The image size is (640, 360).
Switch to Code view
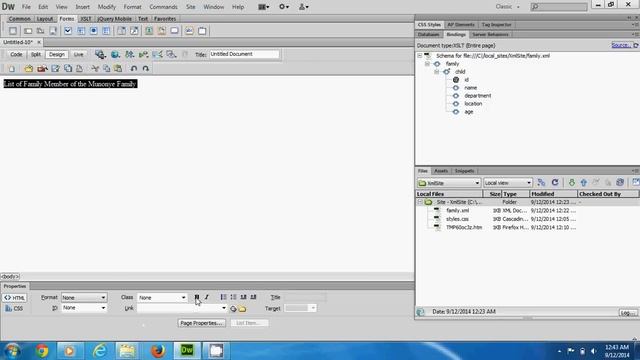16,54
